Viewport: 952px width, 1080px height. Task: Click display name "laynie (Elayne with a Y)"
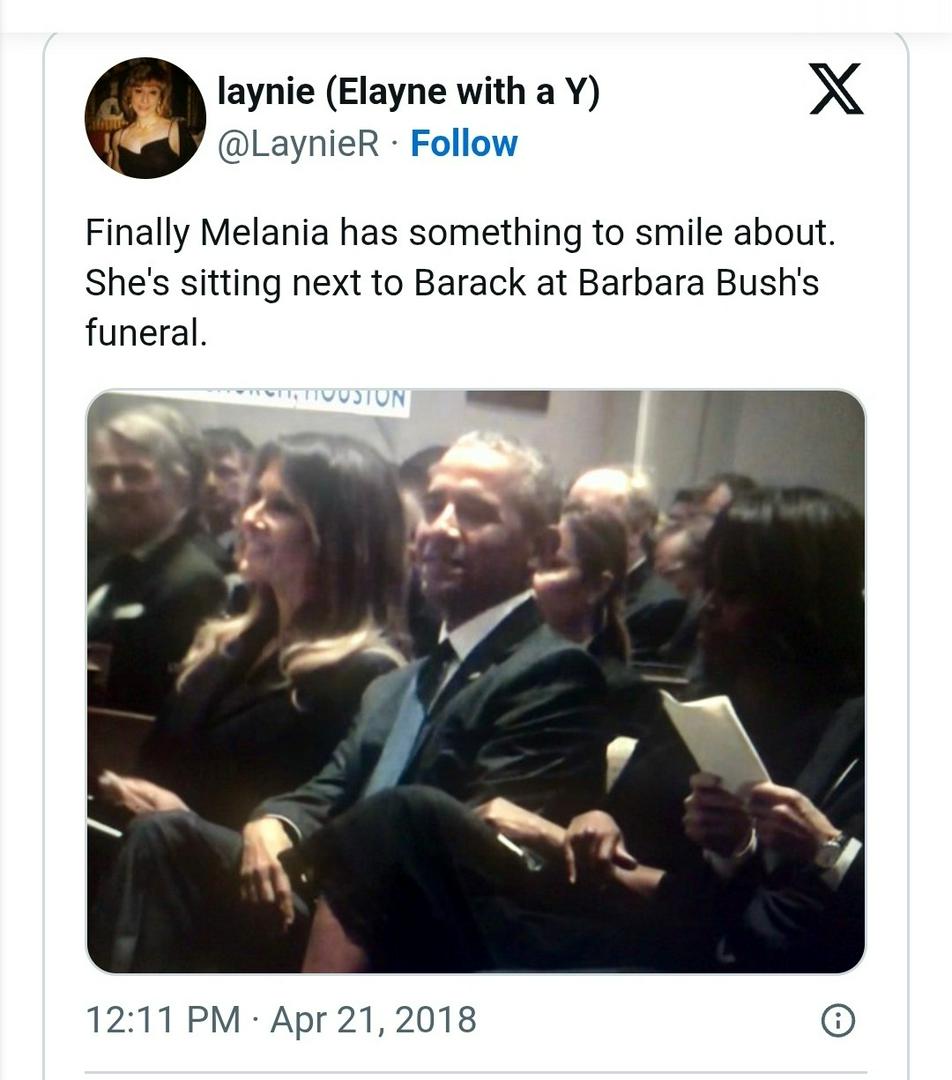click(x=408, y=94)
